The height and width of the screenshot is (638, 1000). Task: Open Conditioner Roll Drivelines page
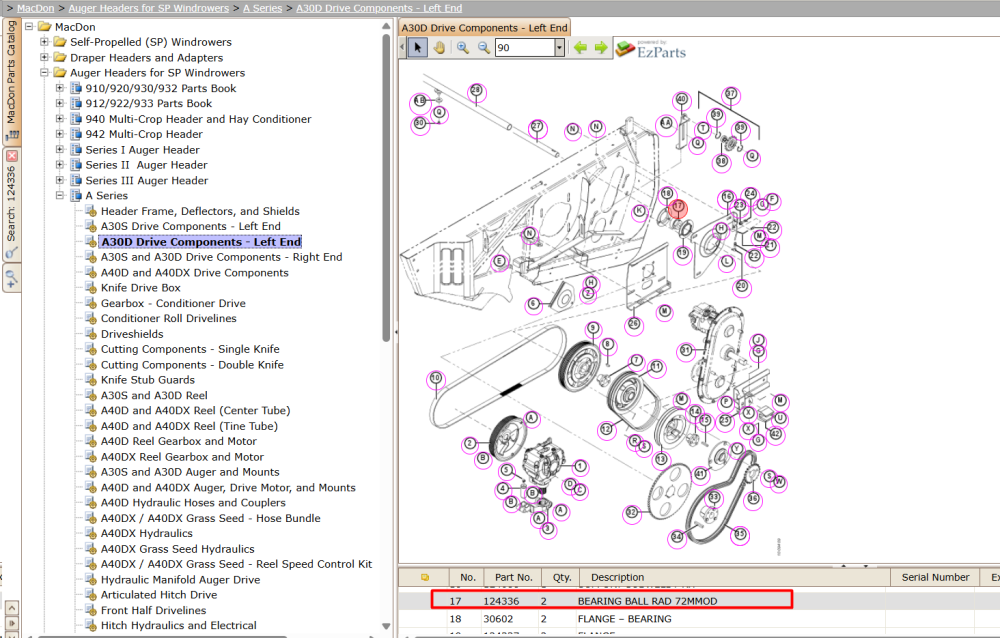(x=168, y=318)
